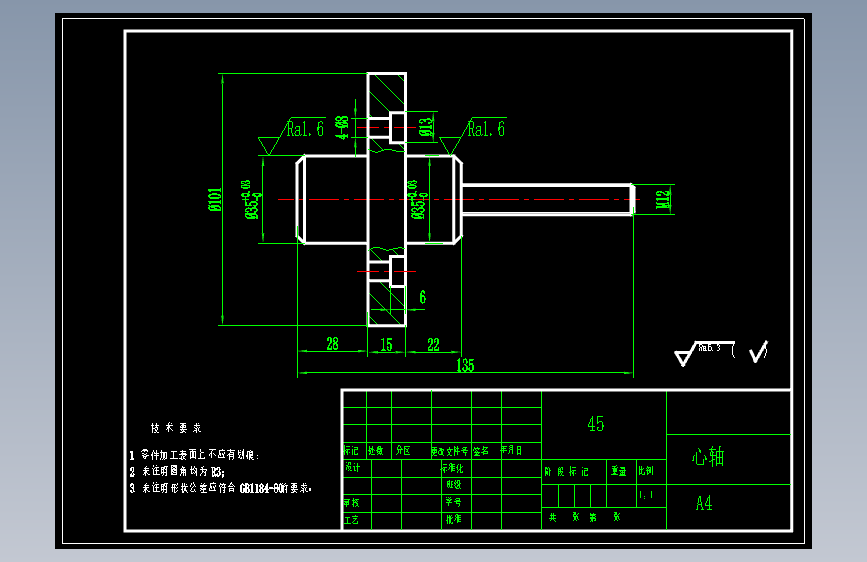Select the 22 length dimension

434,345
